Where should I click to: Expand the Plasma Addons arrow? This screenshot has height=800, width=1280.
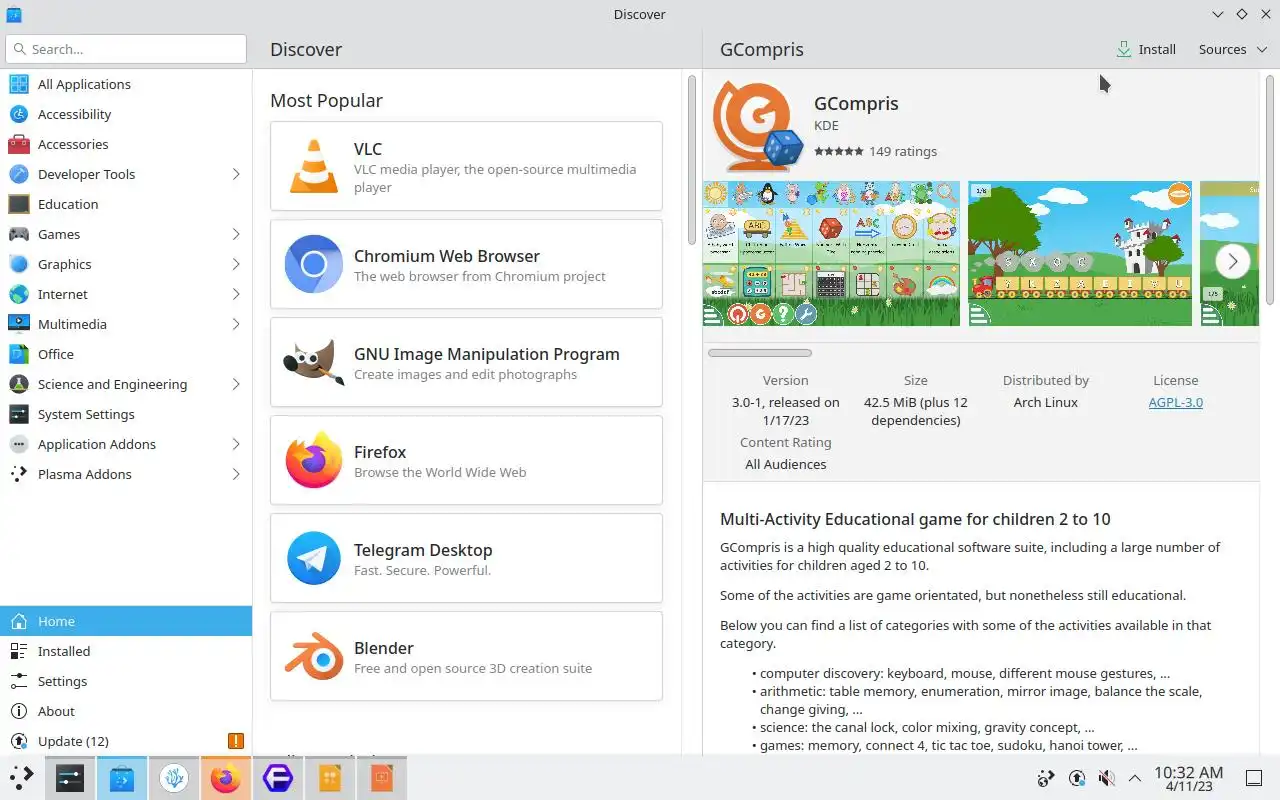click(236, 474)
